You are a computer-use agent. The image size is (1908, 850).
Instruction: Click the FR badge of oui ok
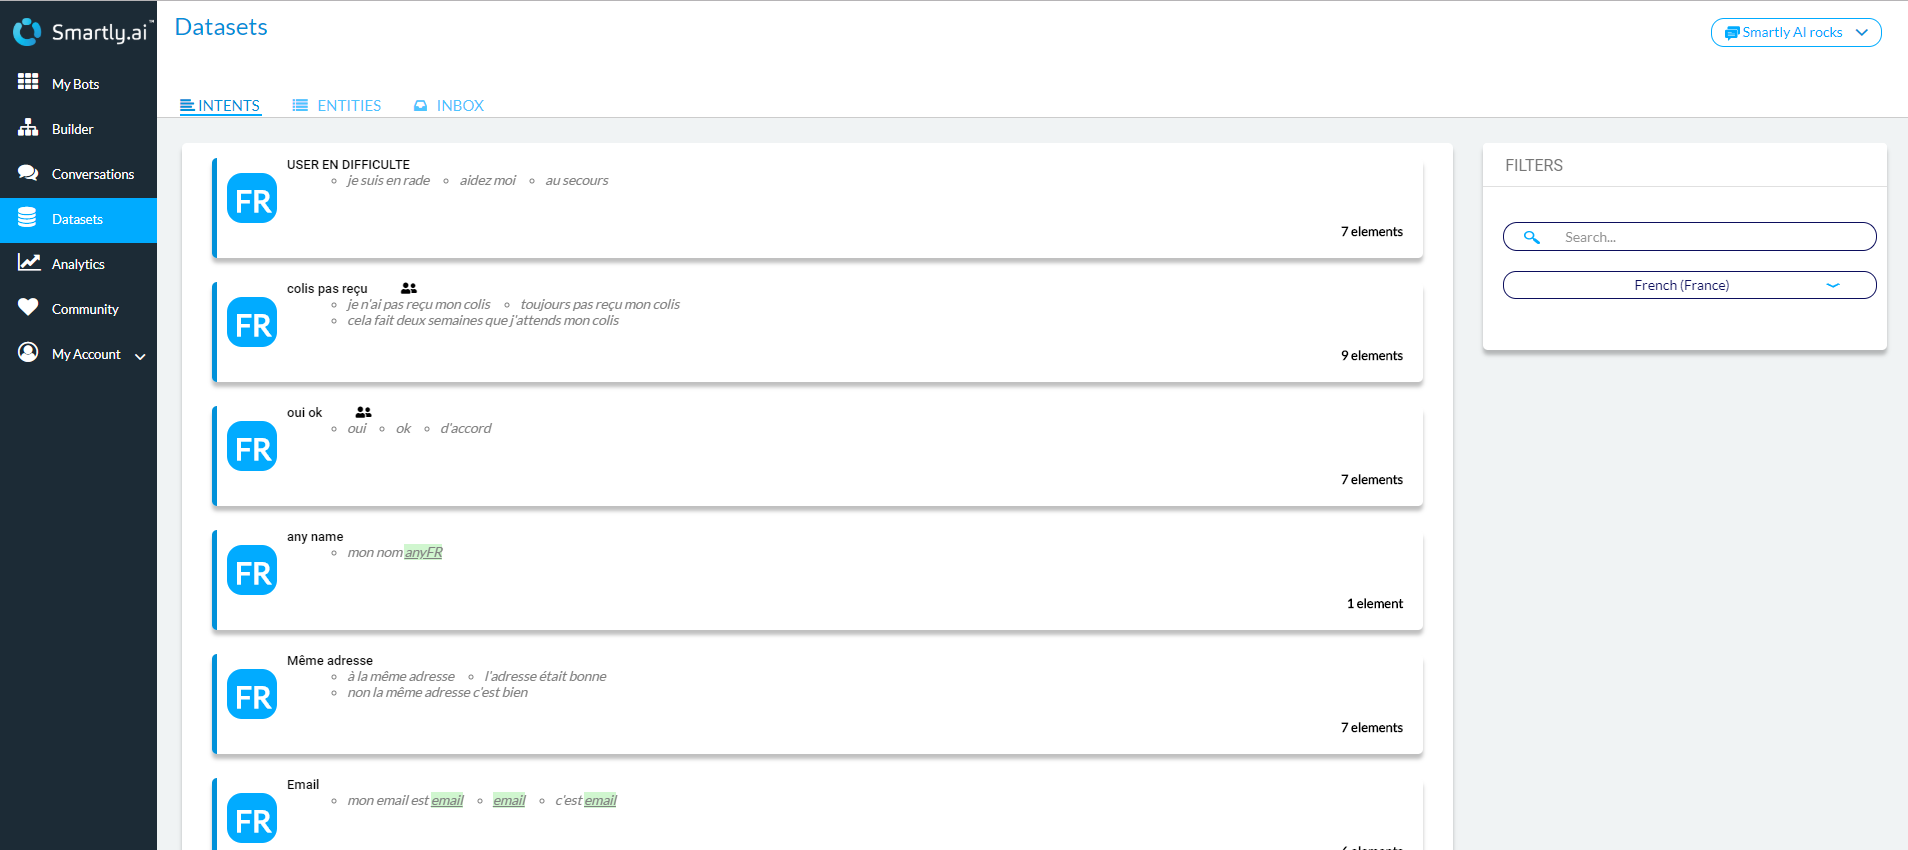252,446
